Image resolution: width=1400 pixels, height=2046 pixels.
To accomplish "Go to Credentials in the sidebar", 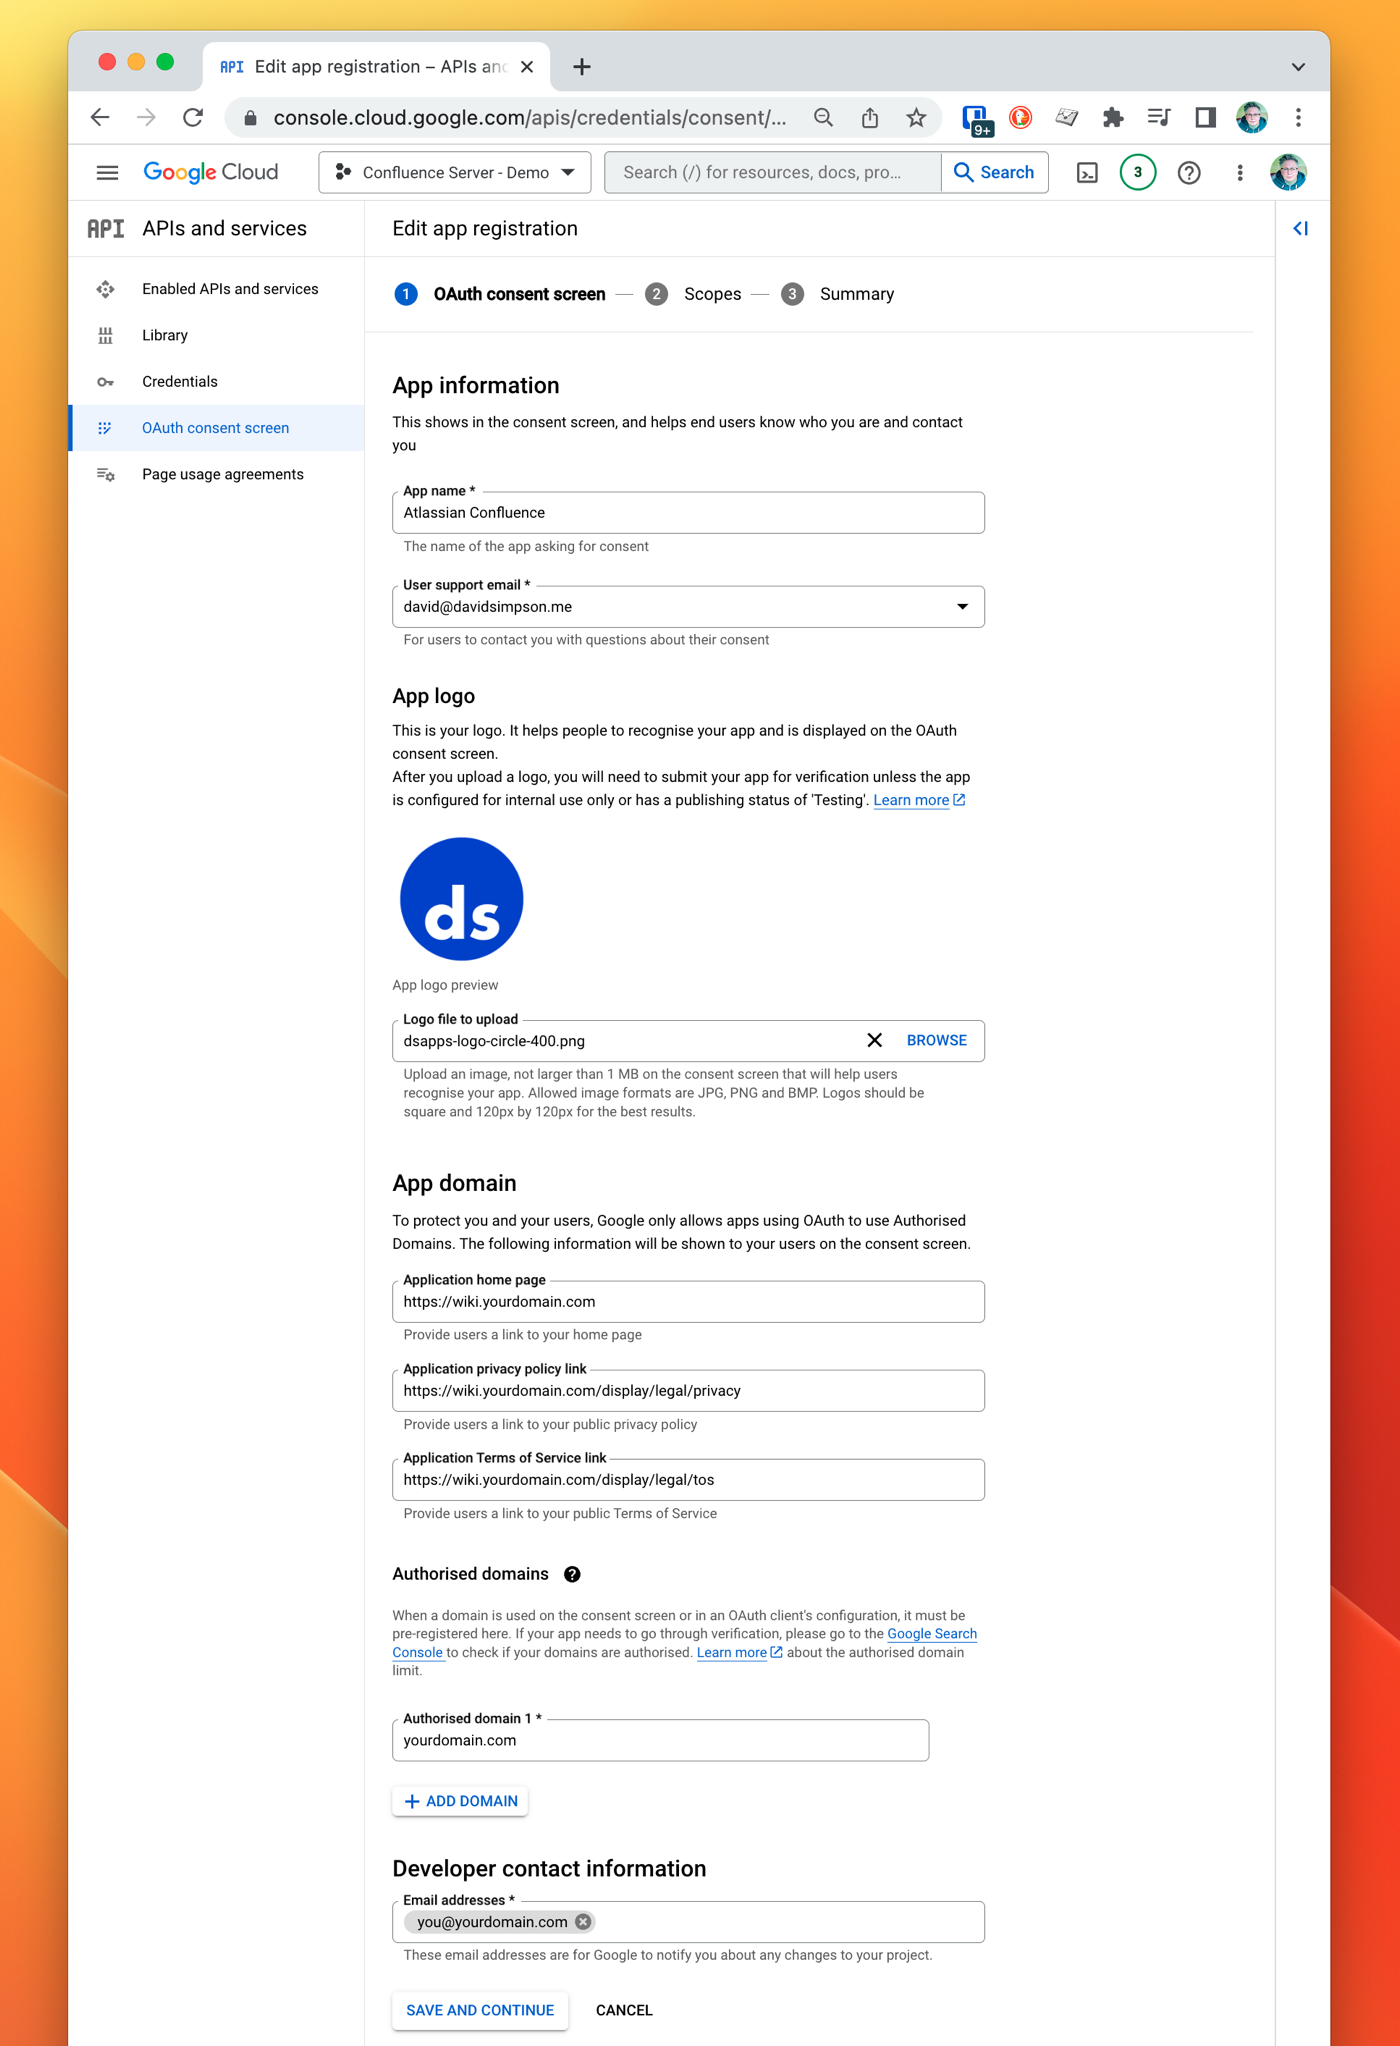I will tap(179, 382).
